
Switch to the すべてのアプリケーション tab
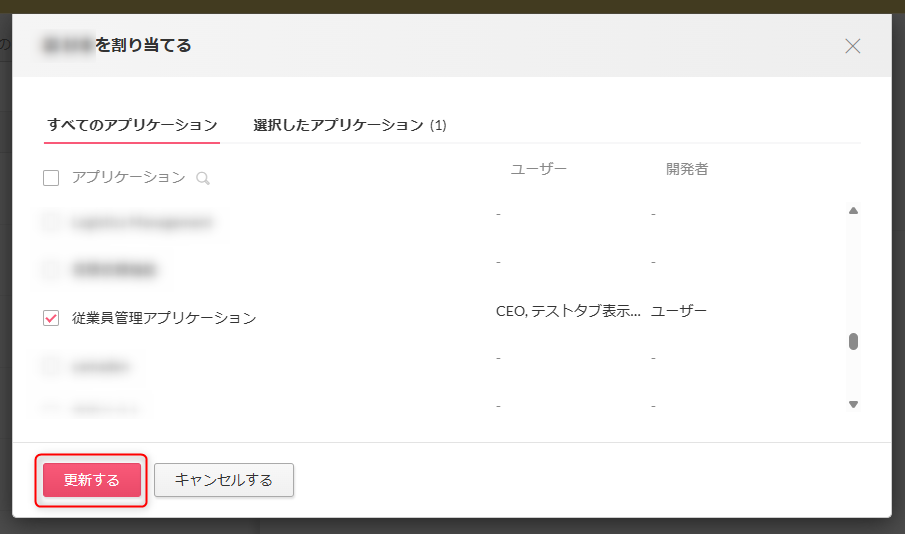tap(132, 125)
